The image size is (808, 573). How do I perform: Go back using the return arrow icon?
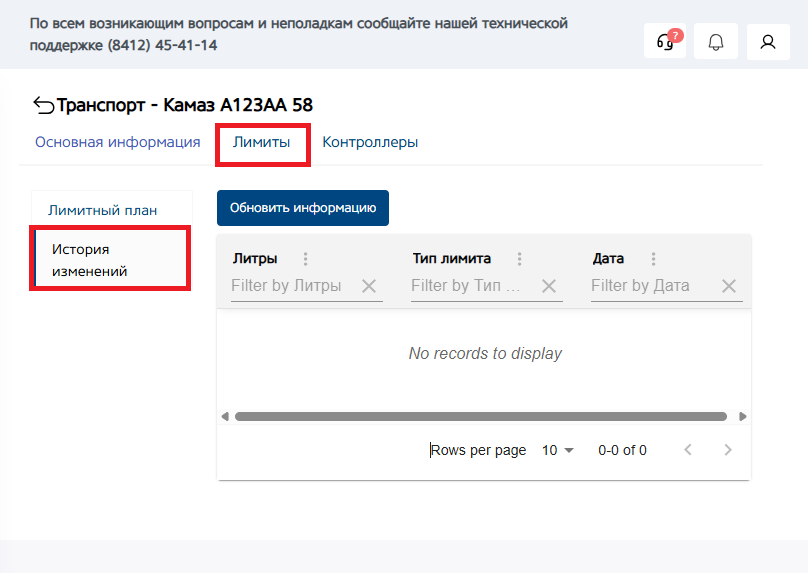(x=43, y=105)
